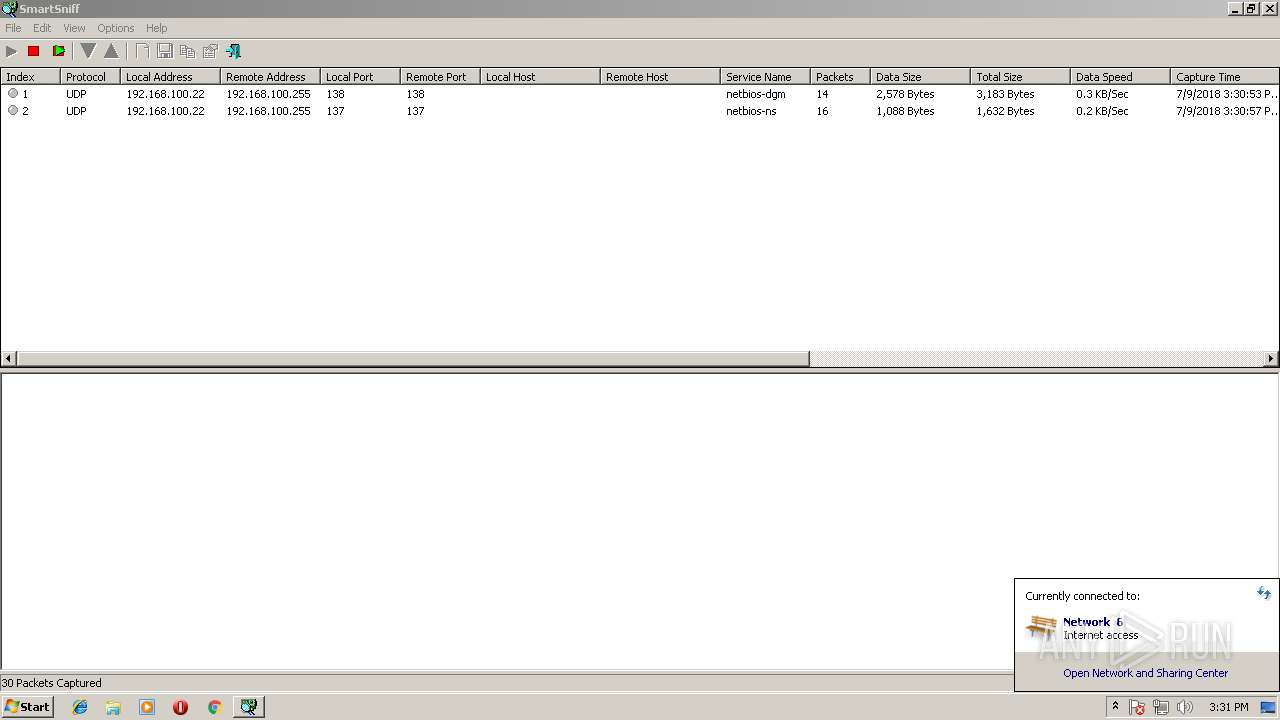Open Internet Explorer from the taskbar
Viewport: 1280px width, 720px height.
click(x=80, y=707)
